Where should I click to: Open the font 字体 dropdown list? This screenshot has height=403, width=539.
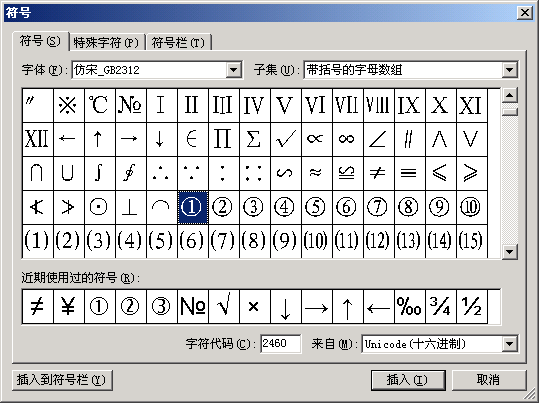click(x=233, y=70)
